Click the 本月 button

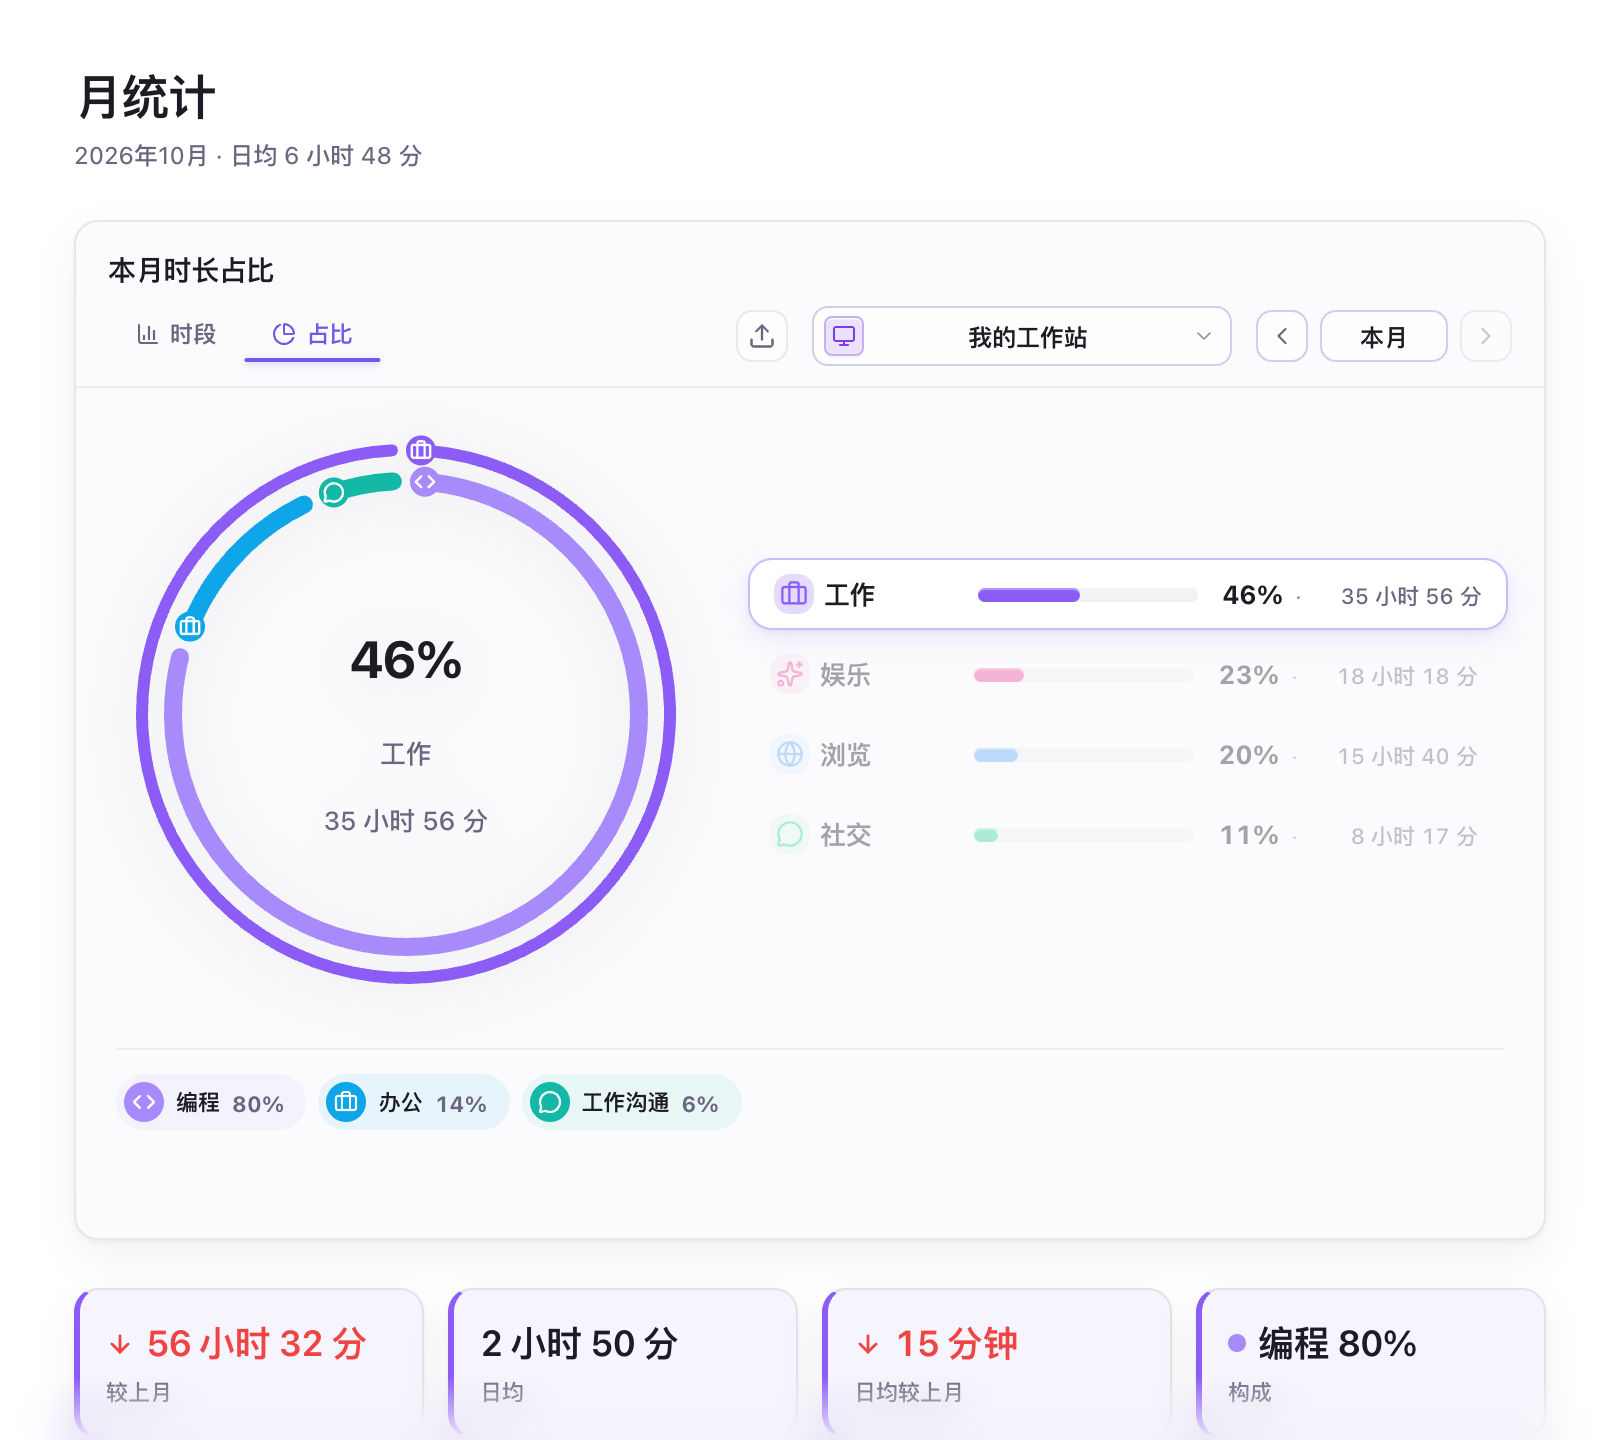click(x=1384, y=336)
